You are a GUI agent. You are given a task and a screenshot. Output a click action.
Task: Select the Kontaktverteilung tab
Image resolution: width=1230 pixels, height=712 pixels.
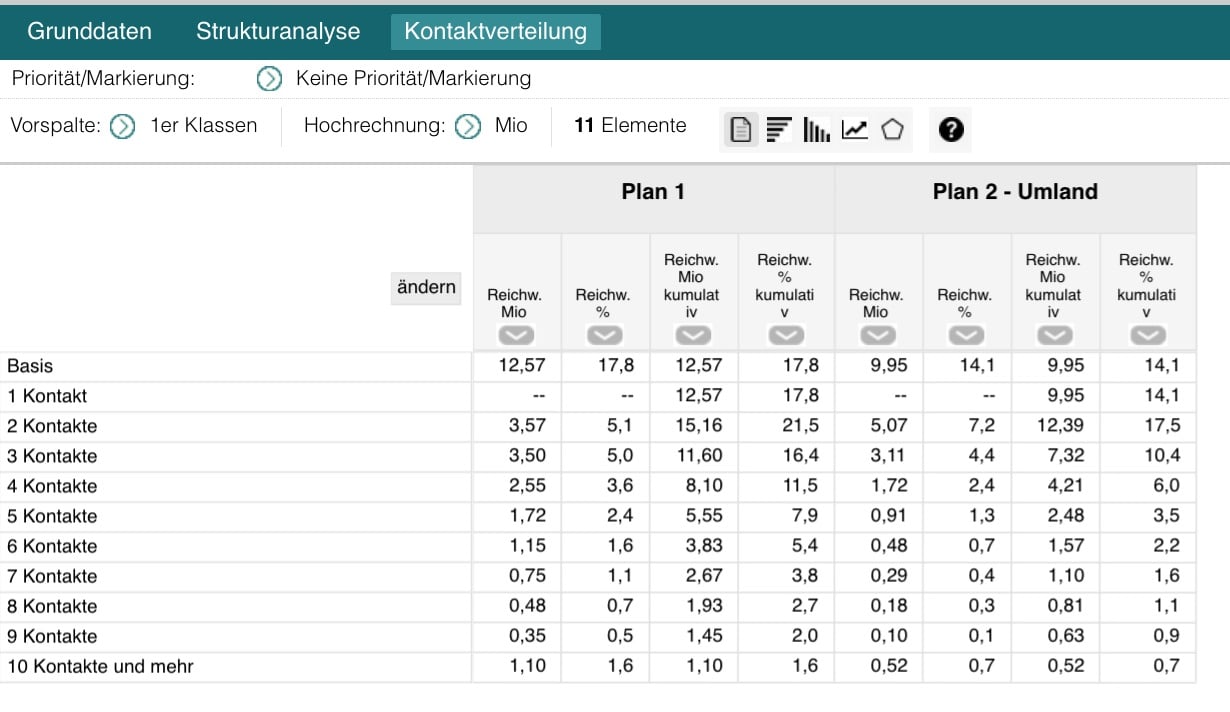click(495, 31)
